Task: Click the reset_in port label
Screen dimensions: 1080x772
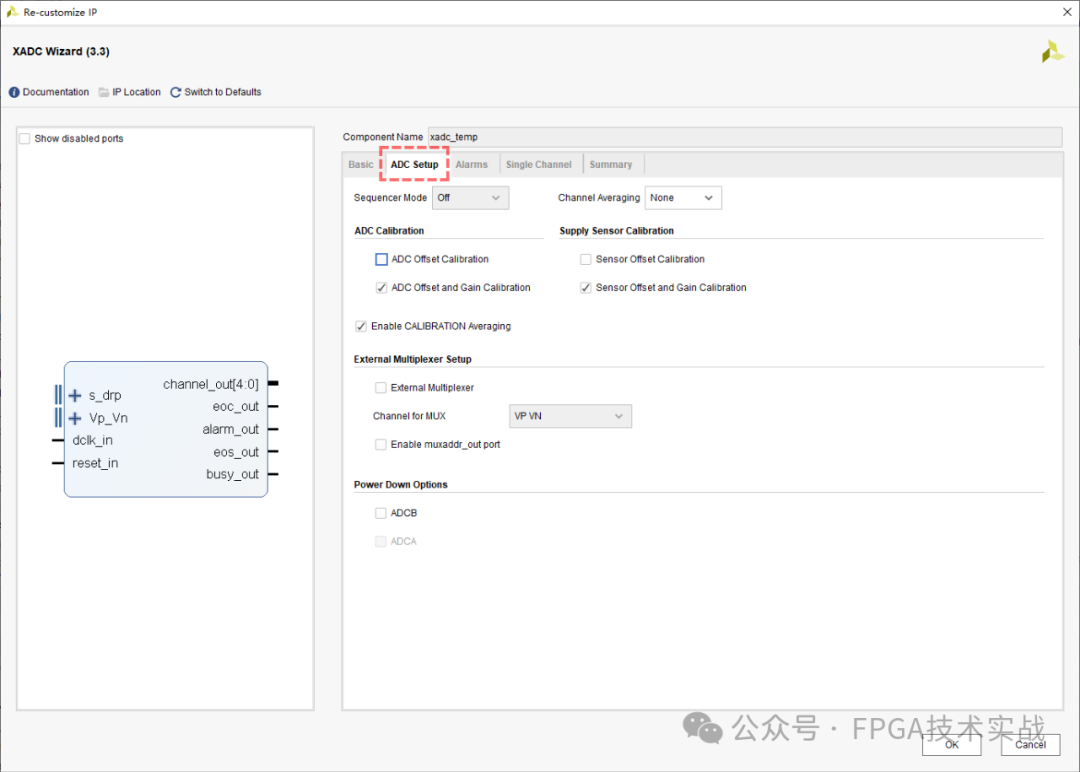Action: [95, 463]
